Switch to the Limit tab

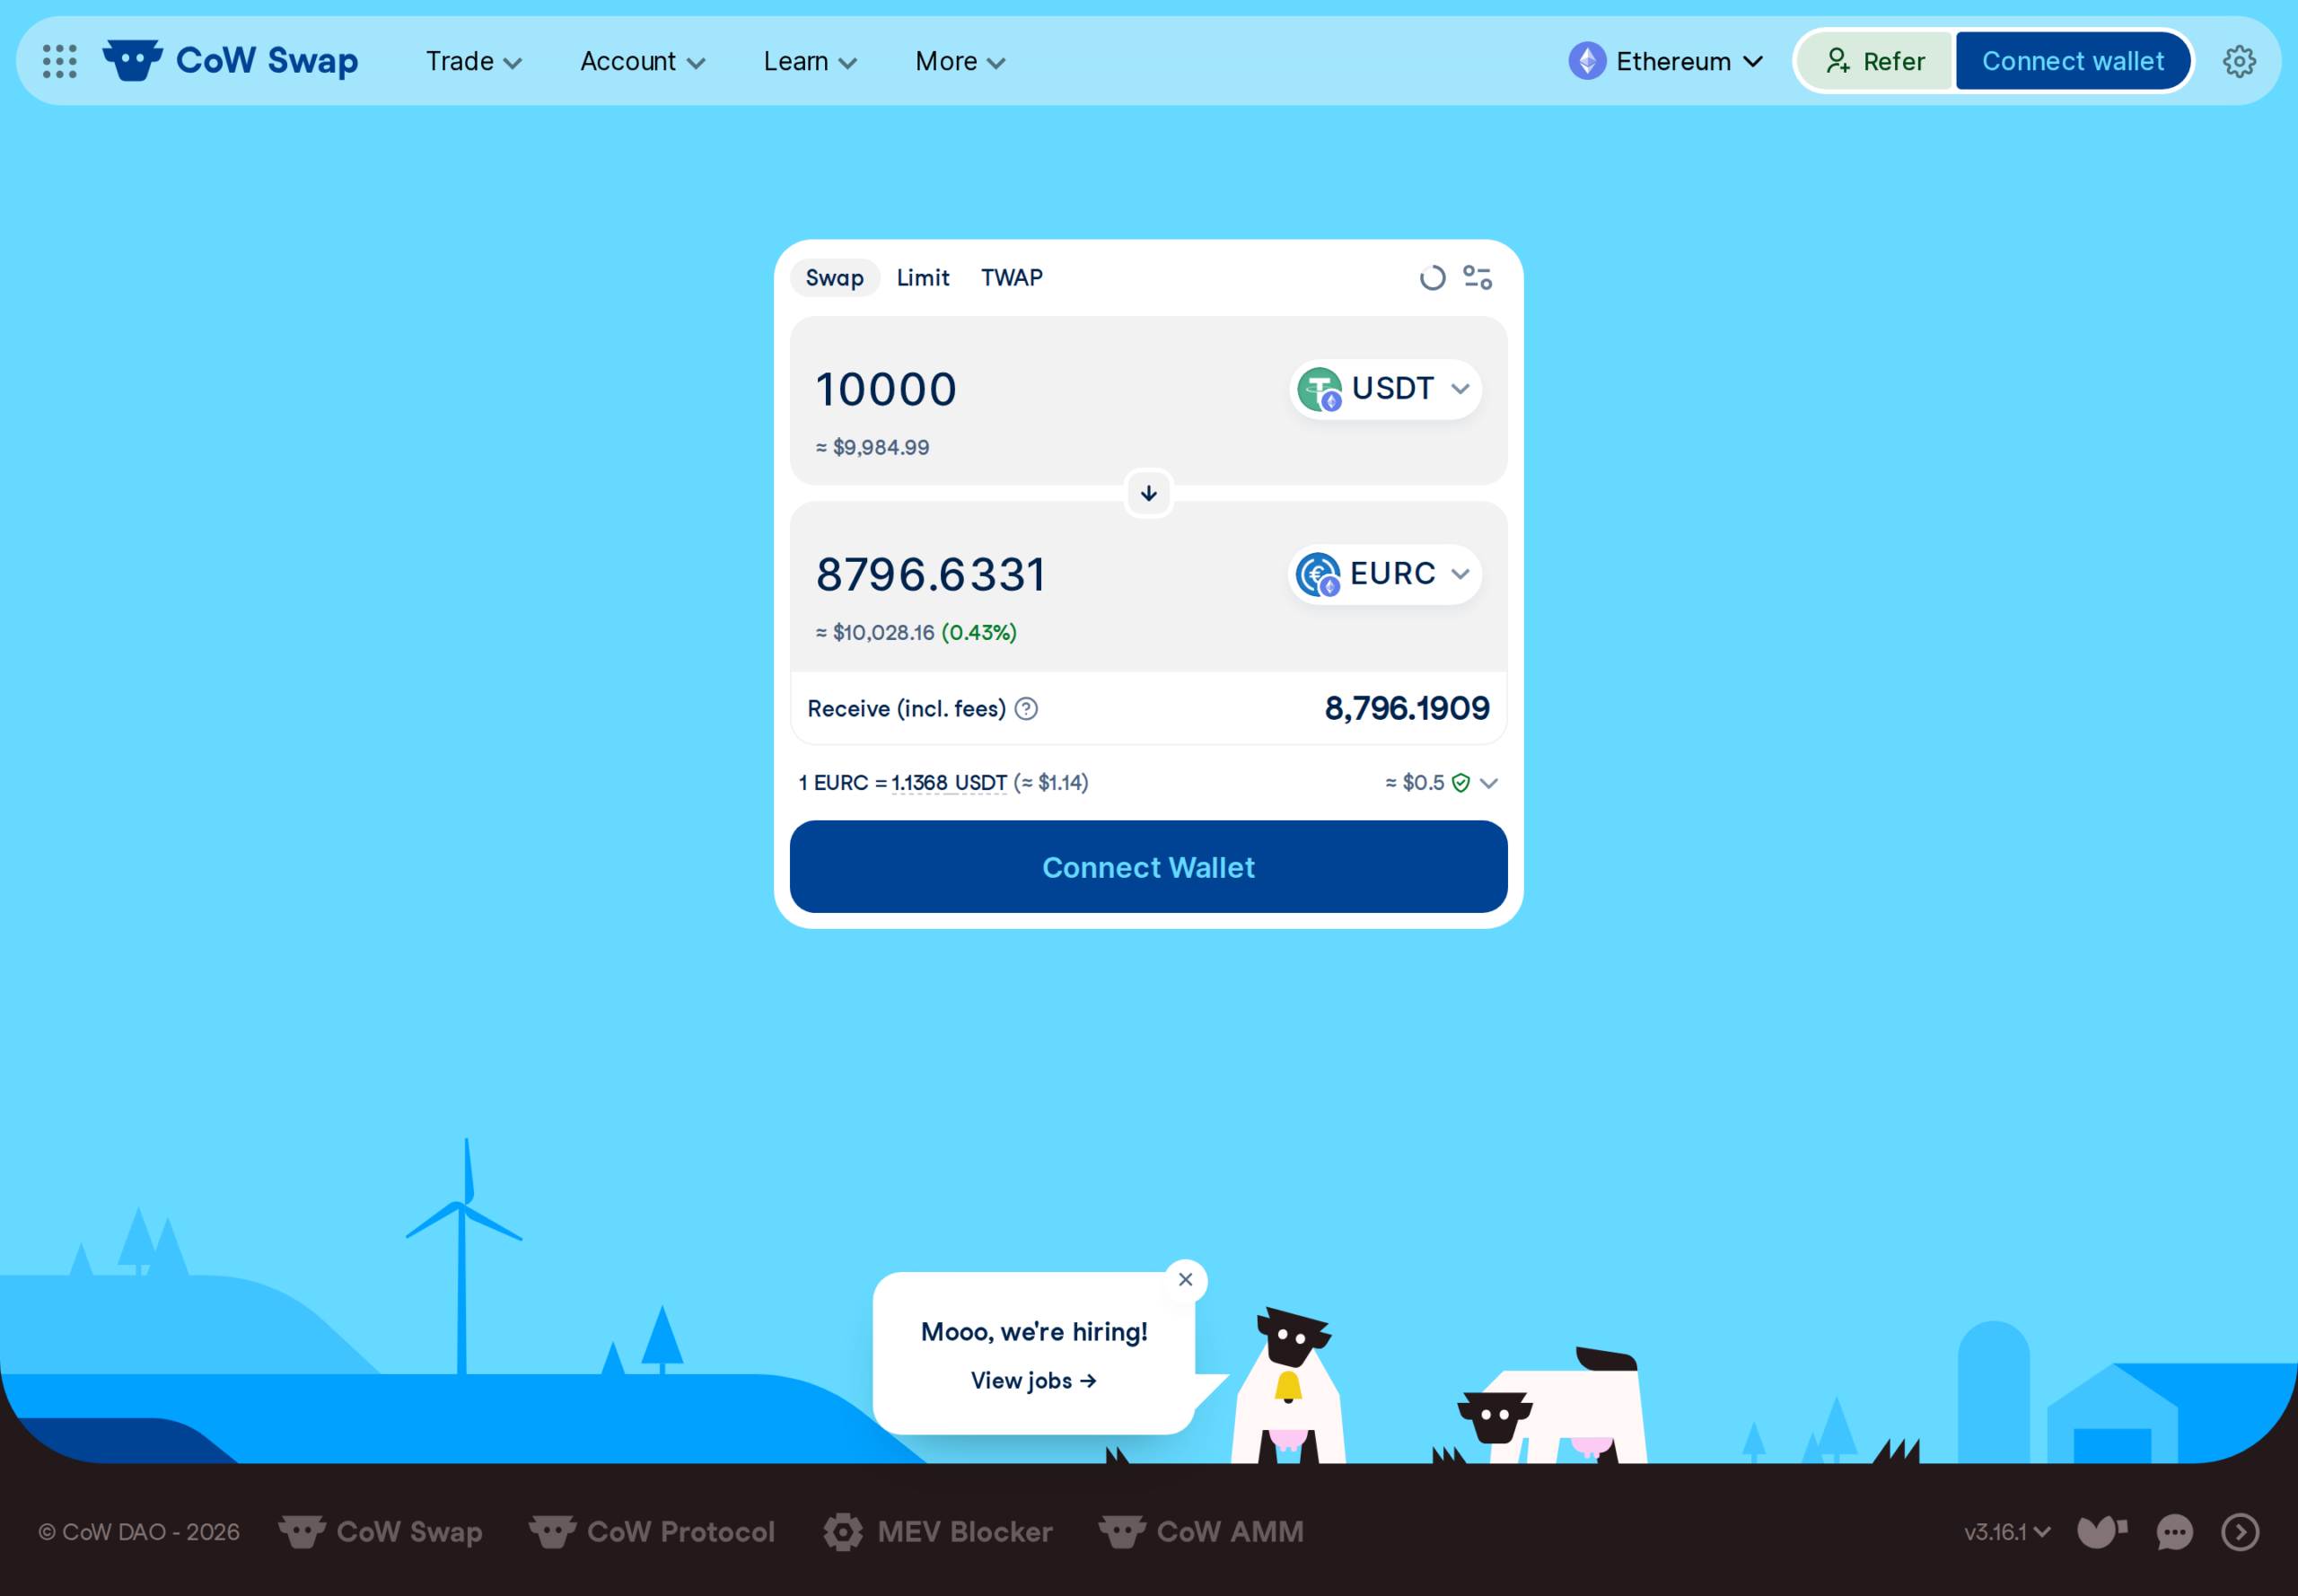922,278
